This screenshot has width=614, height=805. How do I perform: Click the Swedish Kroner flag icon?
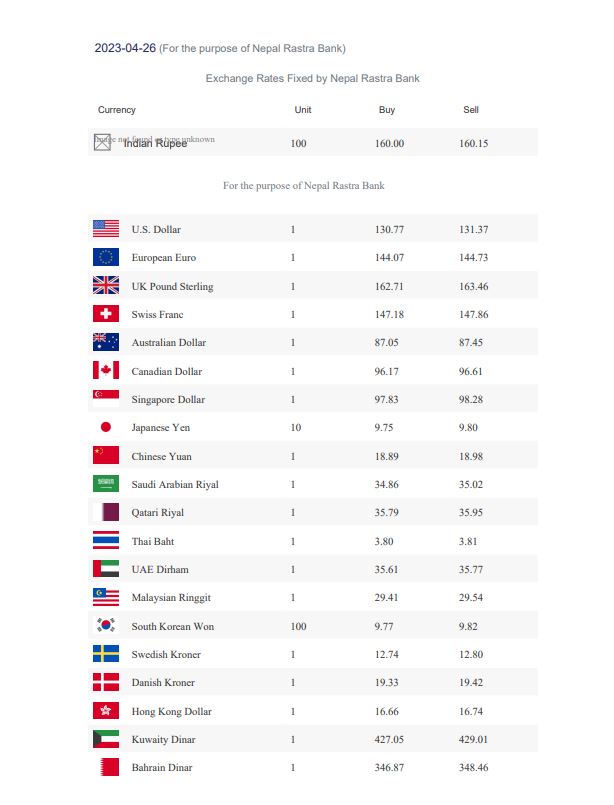tap(106, 654)
